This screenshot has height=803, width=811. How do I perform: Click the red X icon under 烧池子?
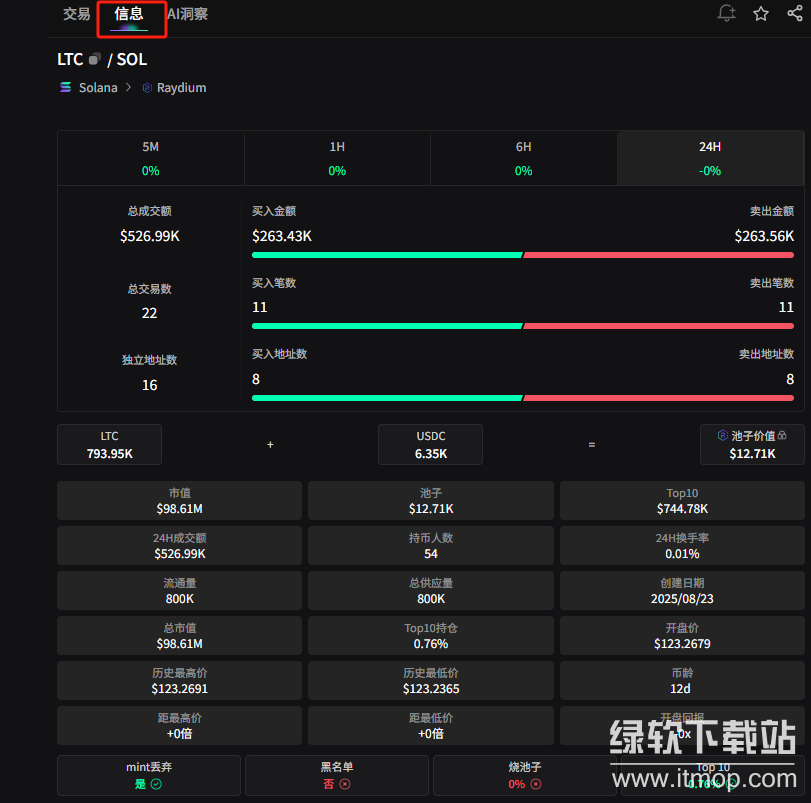click(536, 784)
